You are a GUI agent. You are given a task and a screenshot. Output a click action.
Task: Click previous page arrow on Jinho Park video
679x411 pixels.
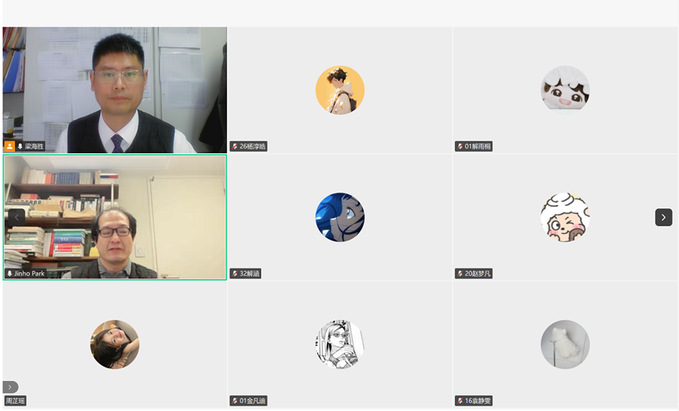point(16,217)
